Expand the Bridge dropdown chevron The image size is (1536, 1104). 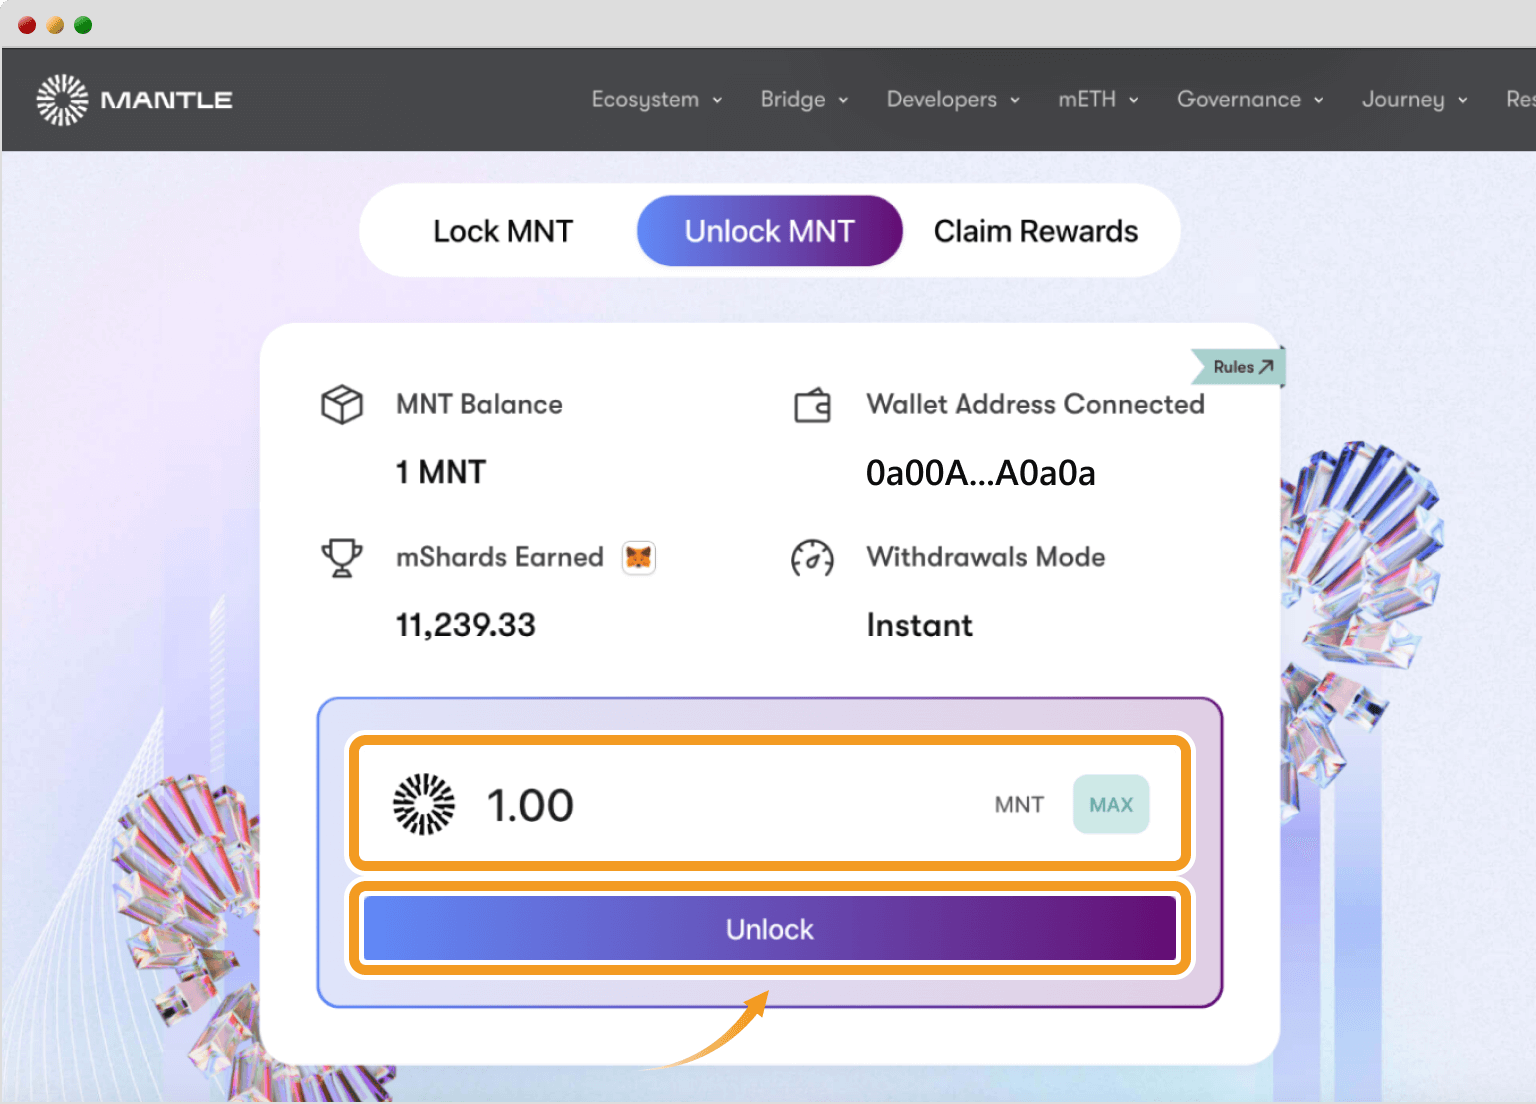pyautogui.click(x=843, y=100)
